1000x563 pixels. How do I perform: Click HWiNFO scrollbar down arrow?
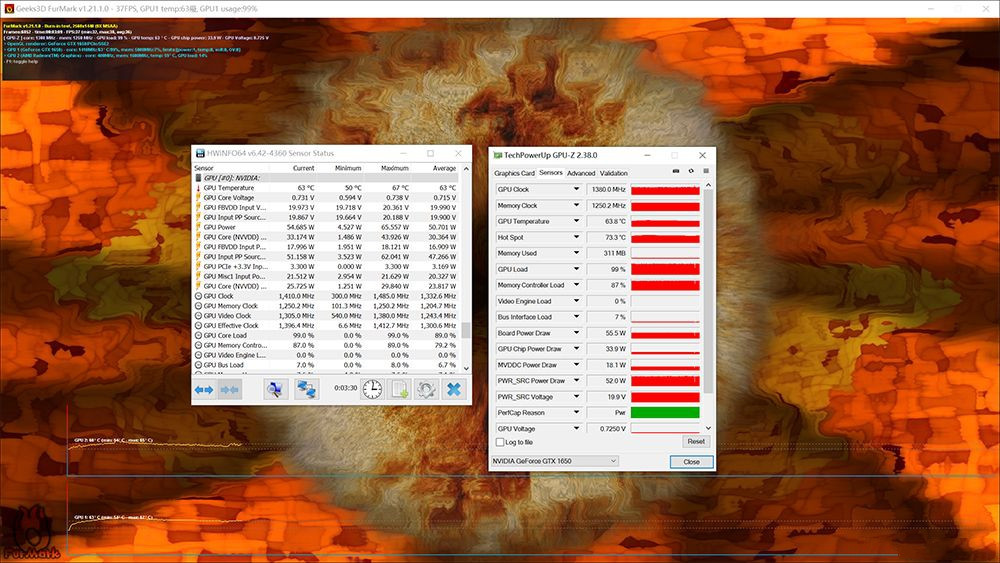click(x=466, y=369)
